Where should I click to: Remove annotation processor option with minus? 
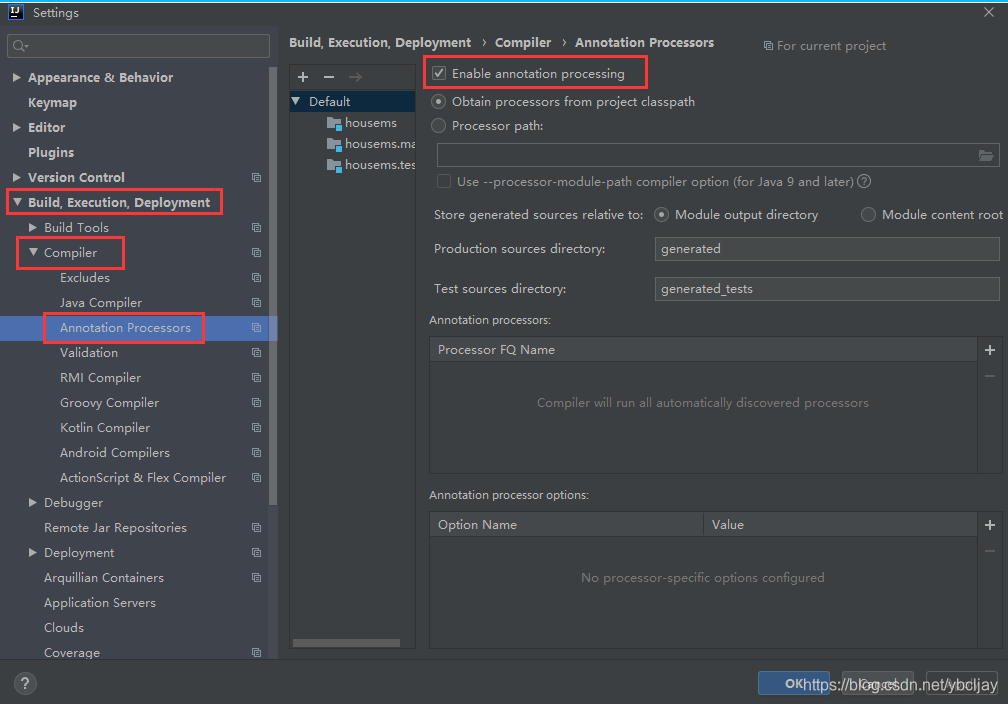pos(990,551)
